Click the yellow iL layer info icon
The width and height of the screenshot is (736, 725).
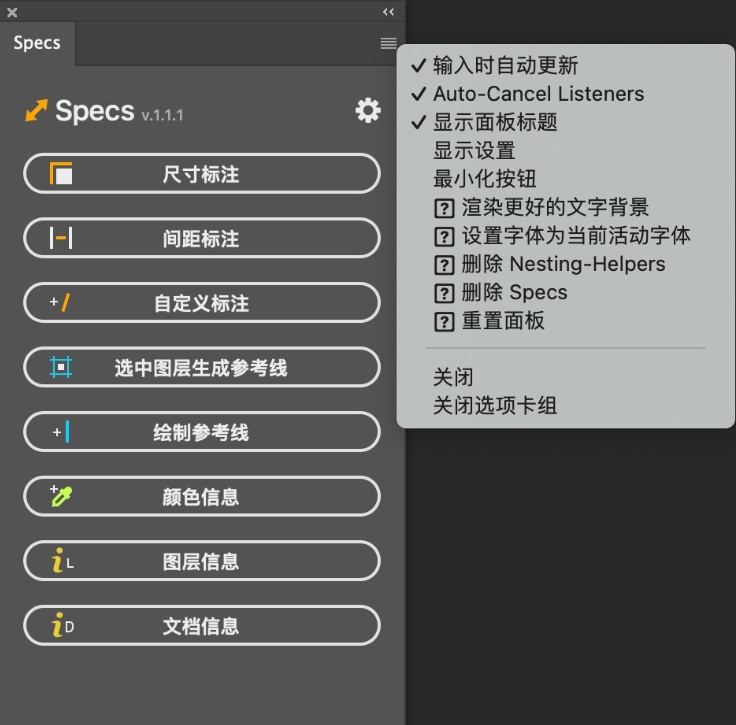click(x=62, y=561)
